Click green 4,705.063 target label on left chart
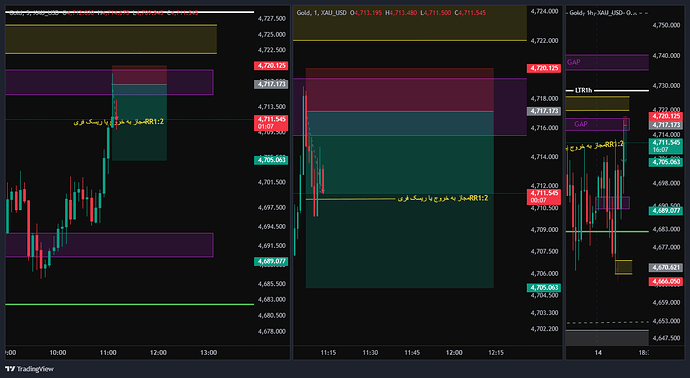 tap(271, 160)
